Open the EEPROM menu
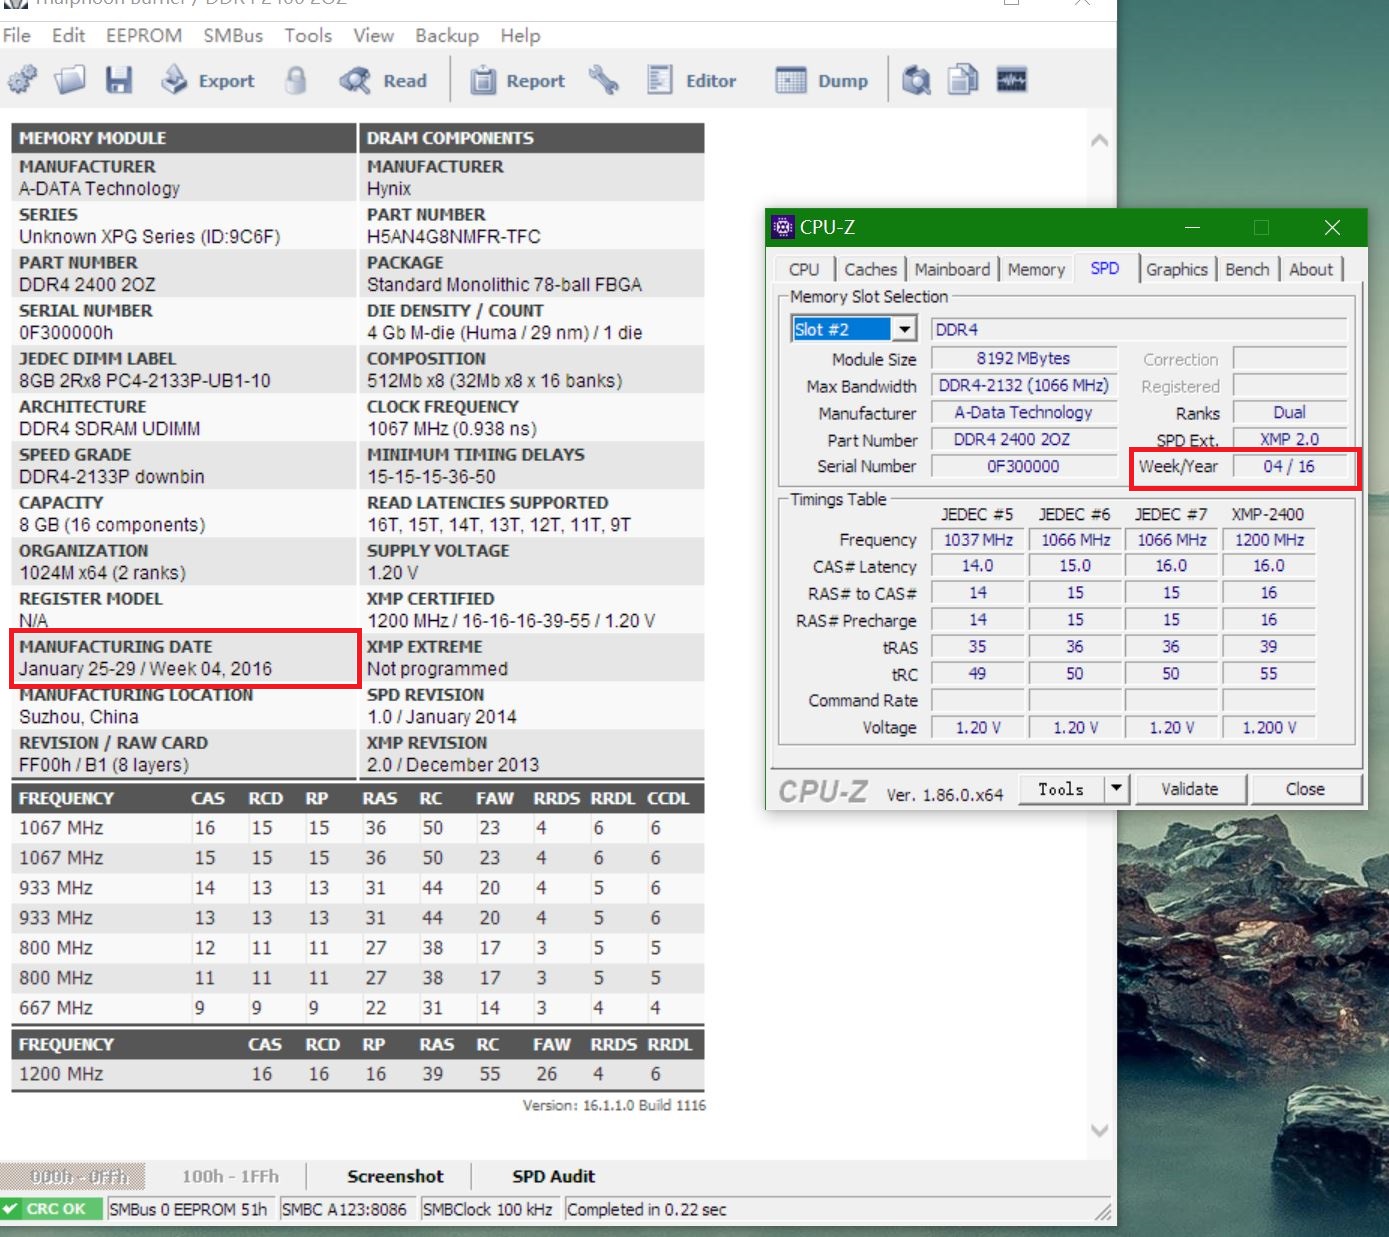The width and height of the screenshot is (1389, 1237). [x=144, y=35]
